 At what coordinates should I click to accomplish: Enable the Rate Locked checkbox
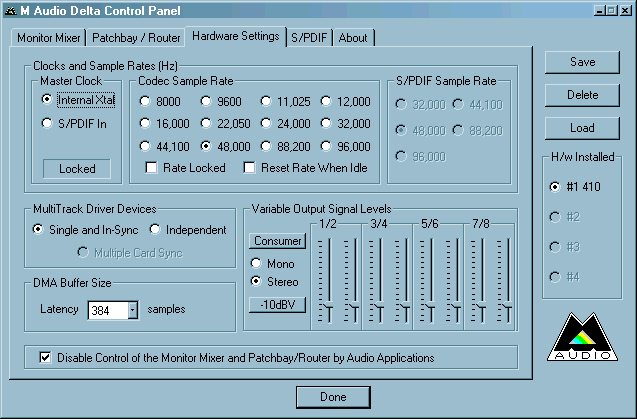(152, 167)
